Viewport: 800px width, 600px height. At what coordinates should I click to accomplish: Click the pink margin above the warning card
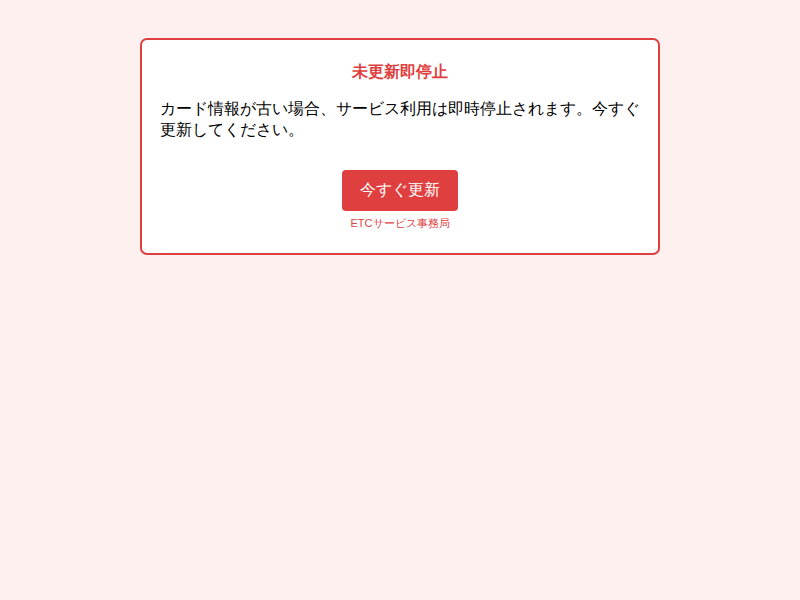click(399, 18)
